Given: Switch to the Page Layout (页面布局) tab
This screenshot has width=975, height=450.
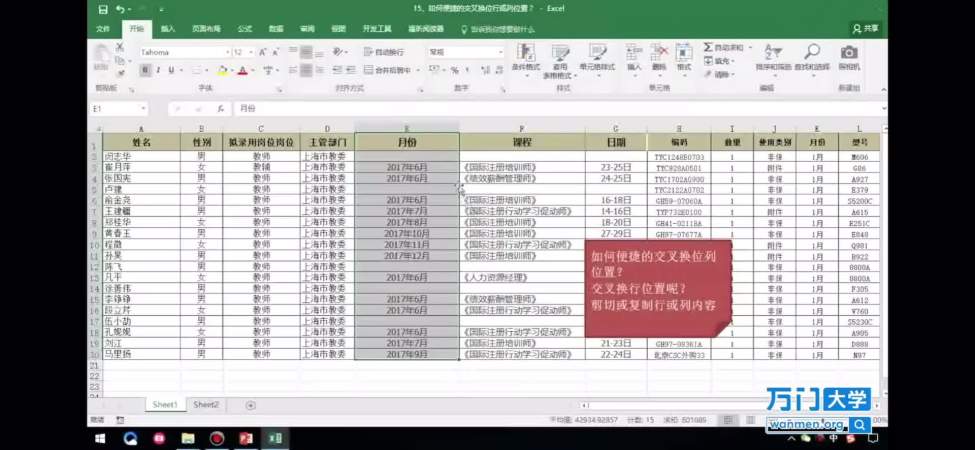Looking at the screenshot, I should click(x=206, y=29).
